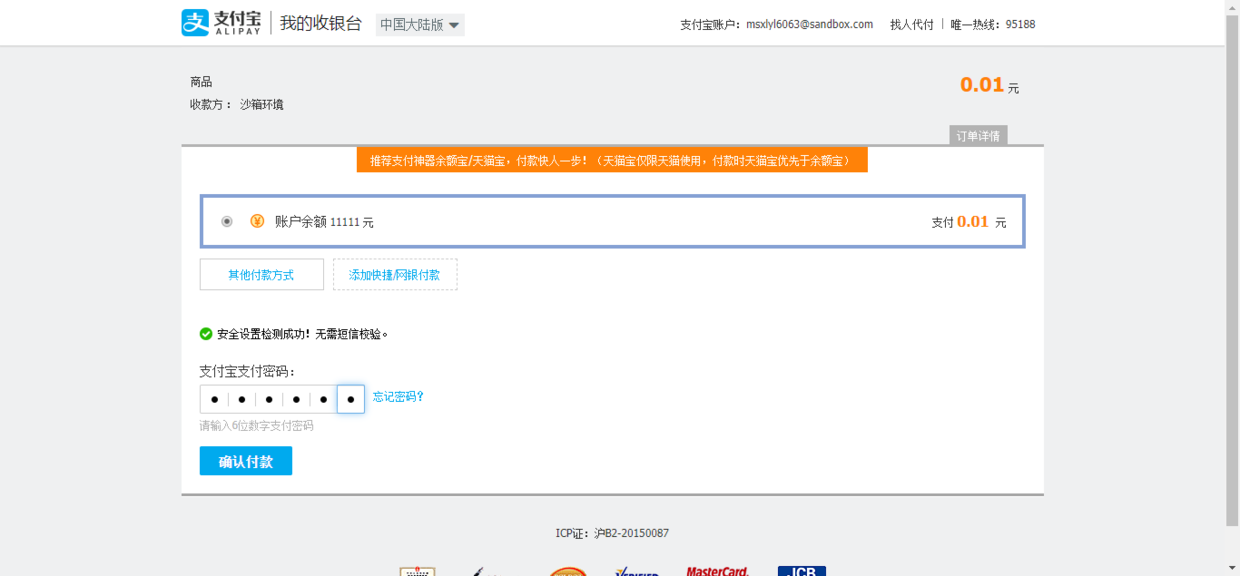Click the 请输入6位数字支付密码 hint
The width and height of the screenshot is (1240, 576).
[257, 426]
